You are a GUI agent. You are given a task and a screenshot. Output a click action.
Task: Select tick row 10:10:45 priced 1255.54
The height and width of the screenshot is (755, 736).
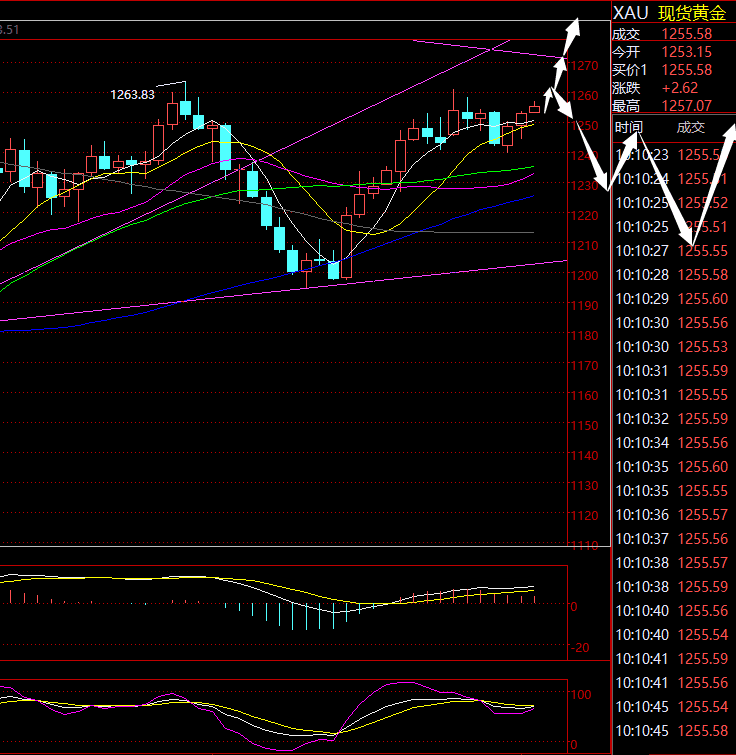(673, 707)
